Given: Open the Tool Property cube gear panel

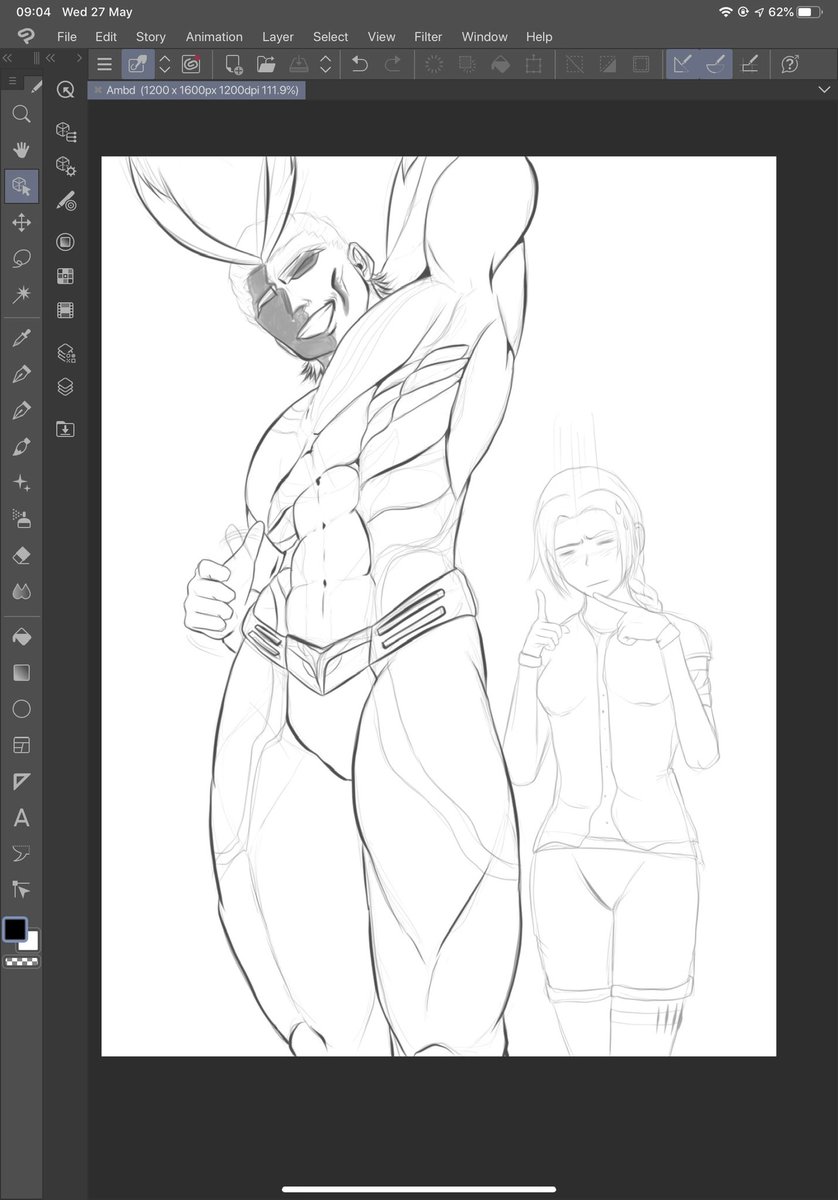Looking at the screenshot, I should point(66,166).
